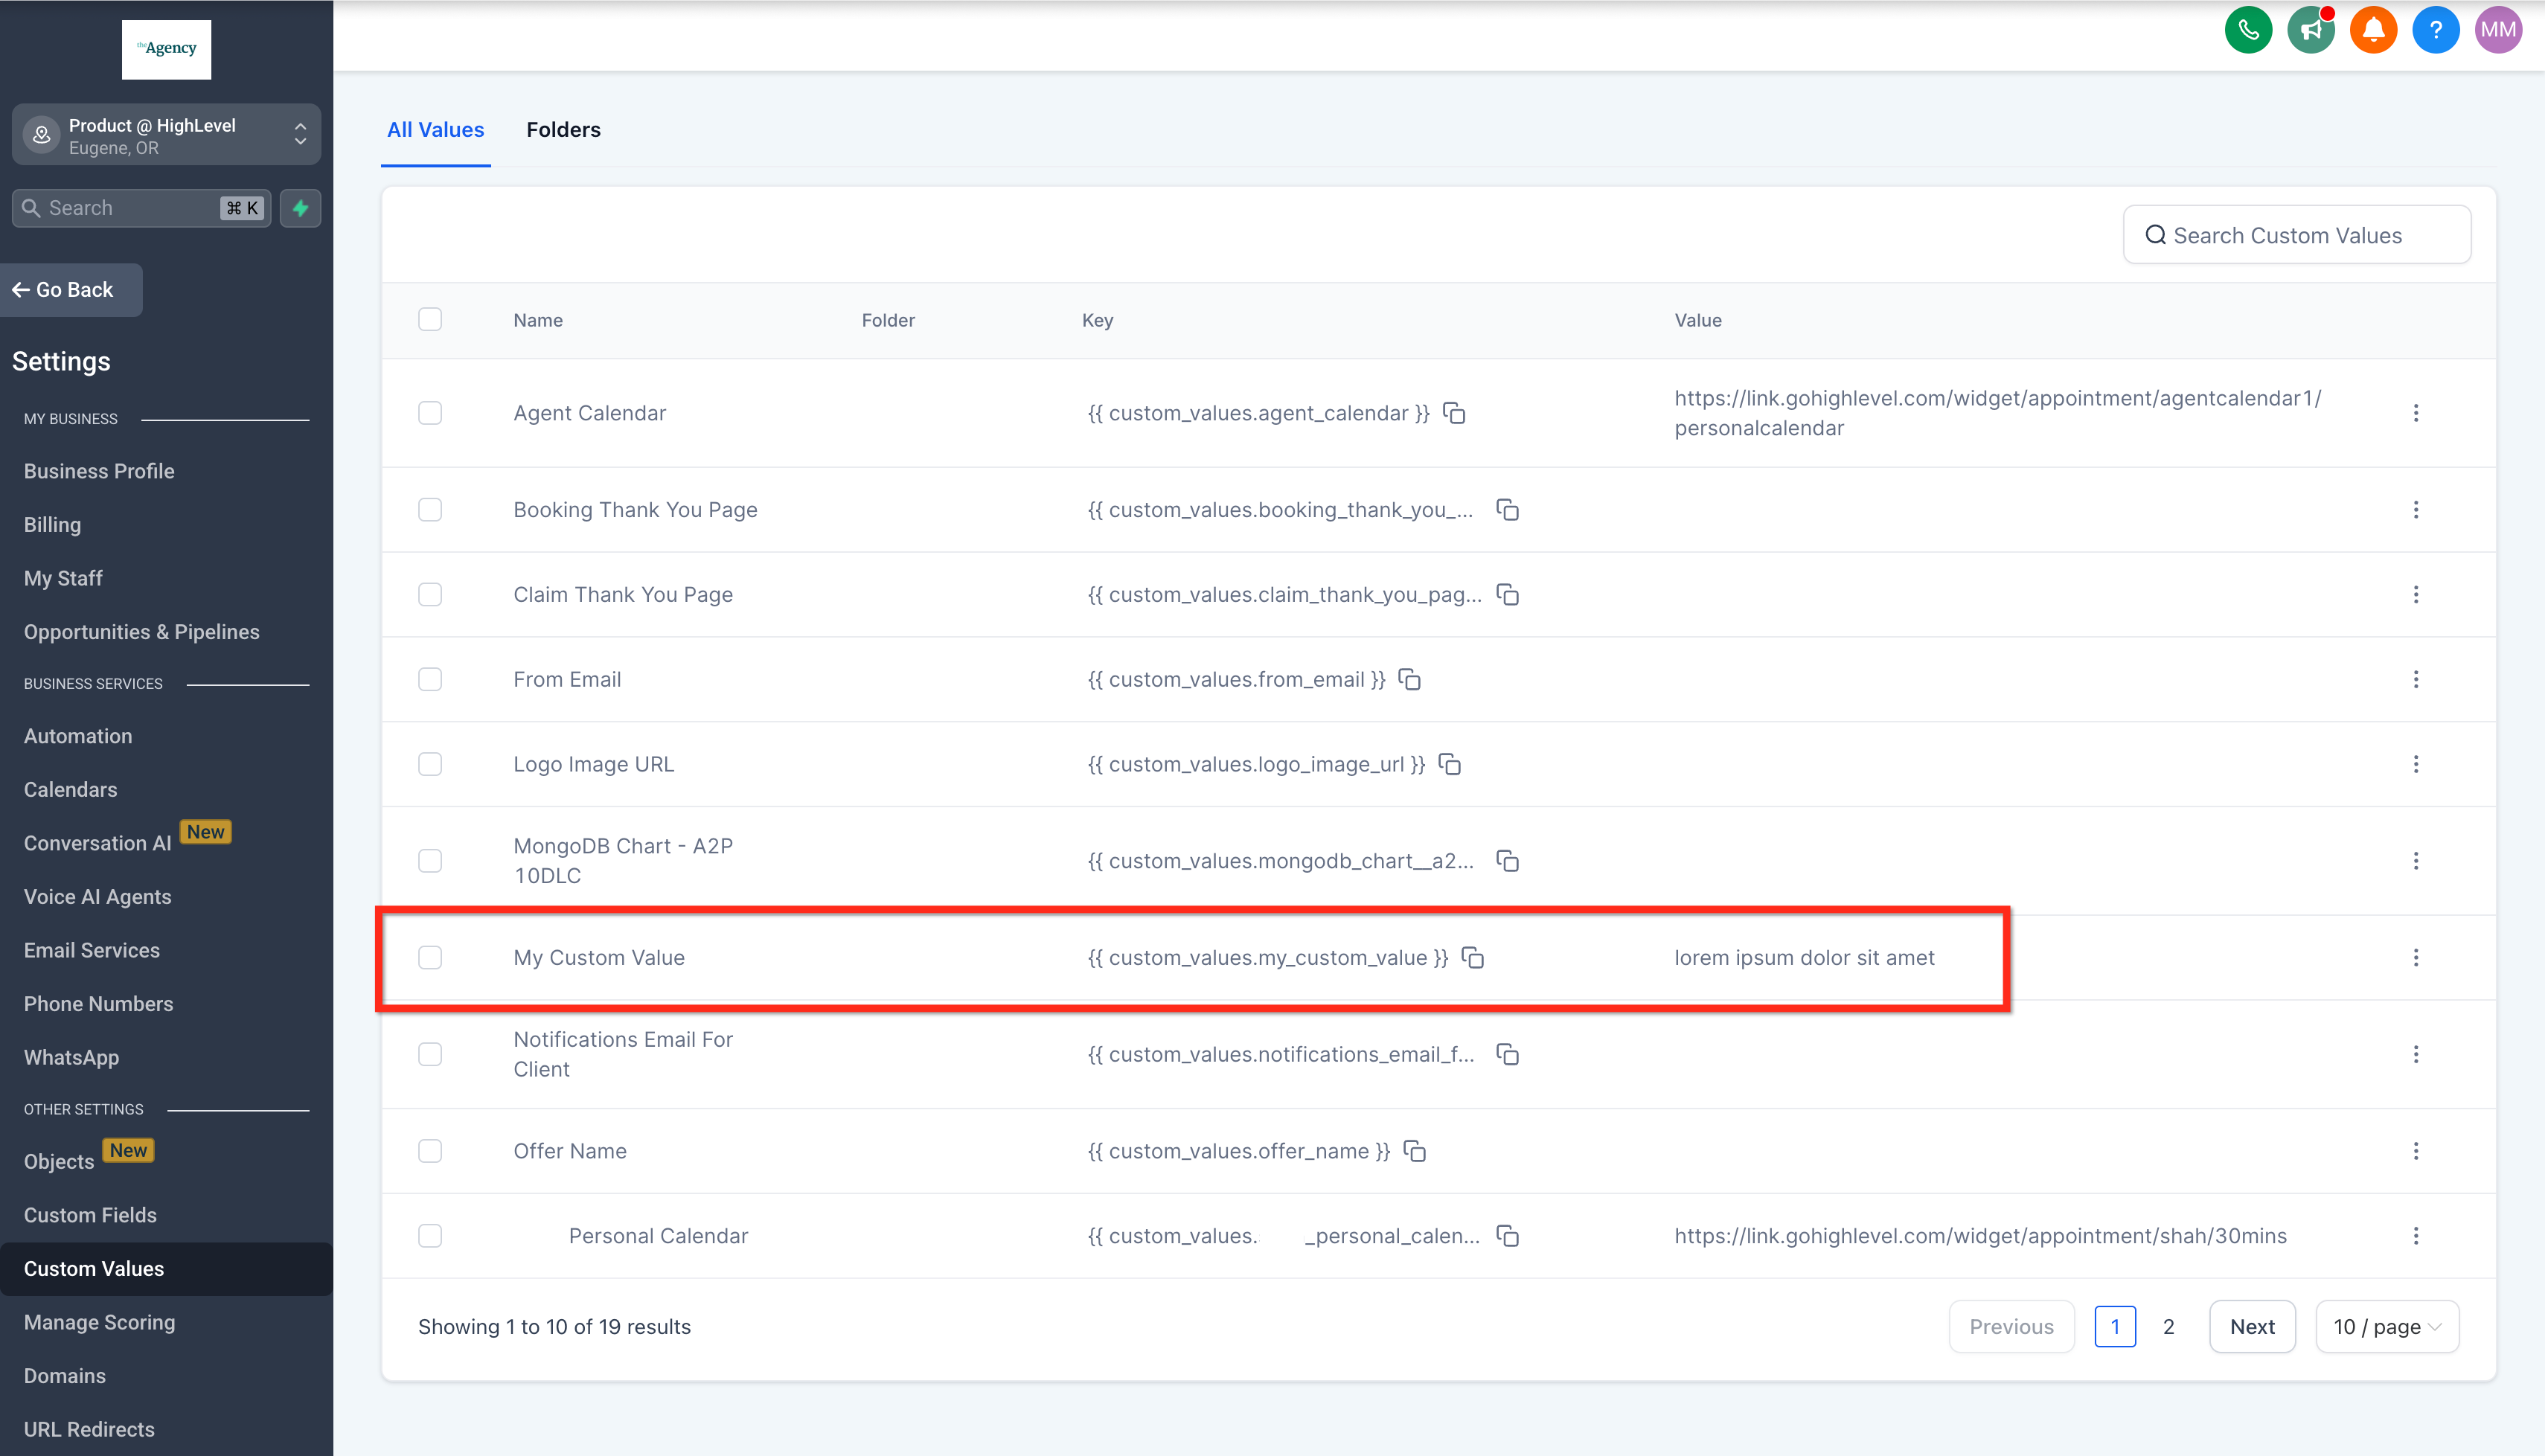Copy the offer_name key
2545x1456 pixels.
pyautogui.click(x=1414, y=1151)
